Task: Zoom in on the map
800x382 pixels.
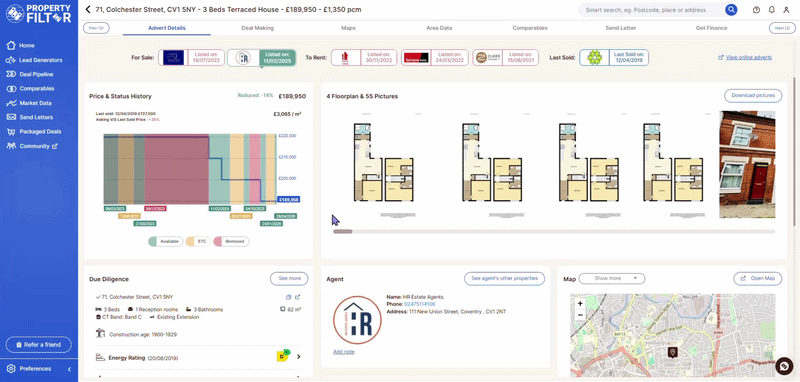Action: pos(580,303)
